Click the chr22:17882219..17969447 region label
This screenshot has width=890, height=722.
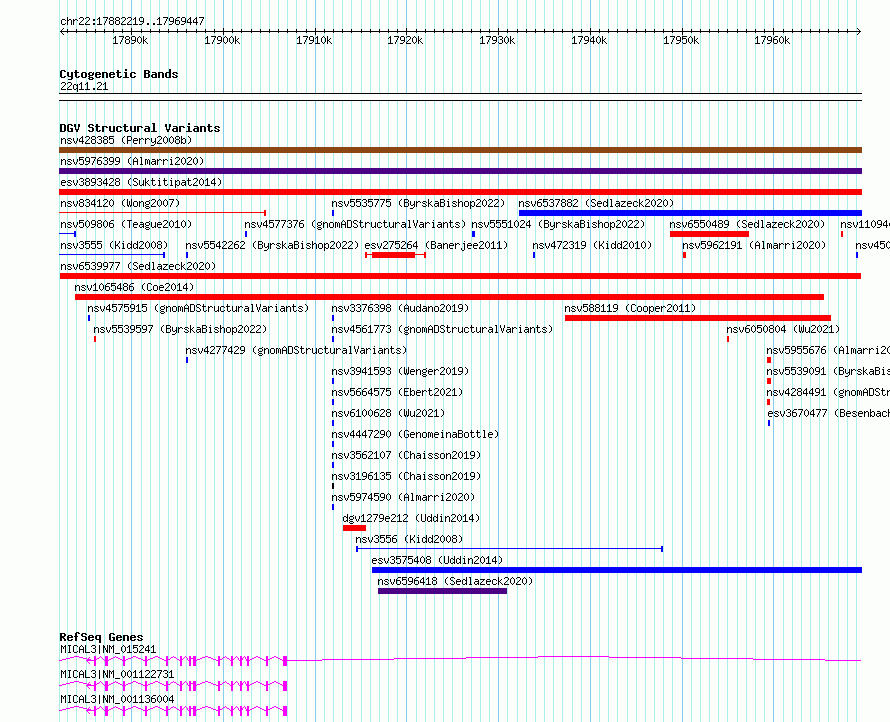132,22
